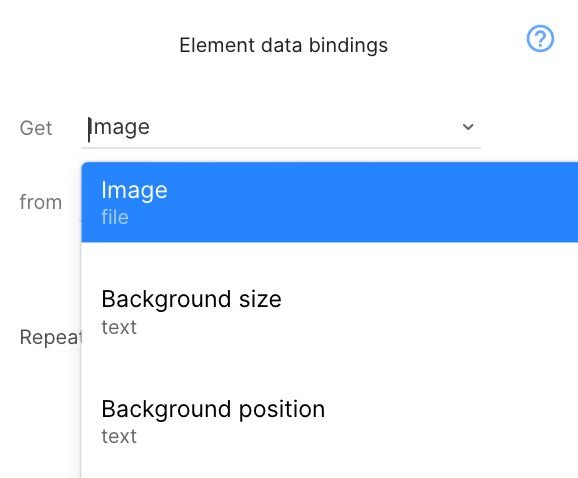Screen dimensions: 578x478
Task: Click the word 'Image' in the highlighted row
Action: [x=134, y=191]
